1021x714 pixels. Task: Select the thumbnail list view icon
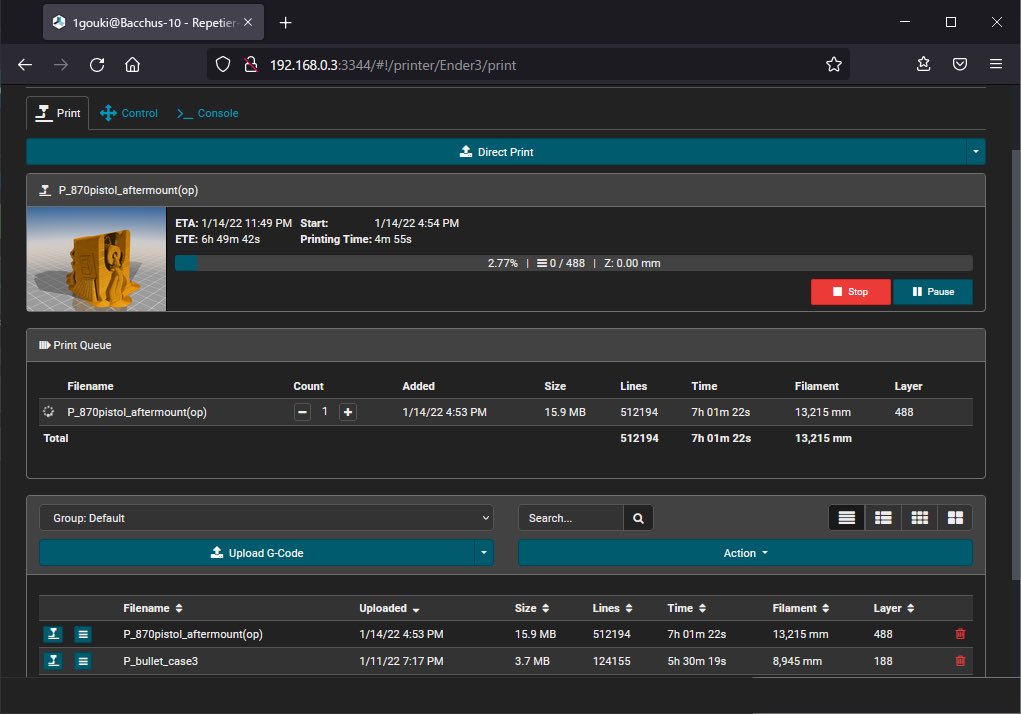883,517
